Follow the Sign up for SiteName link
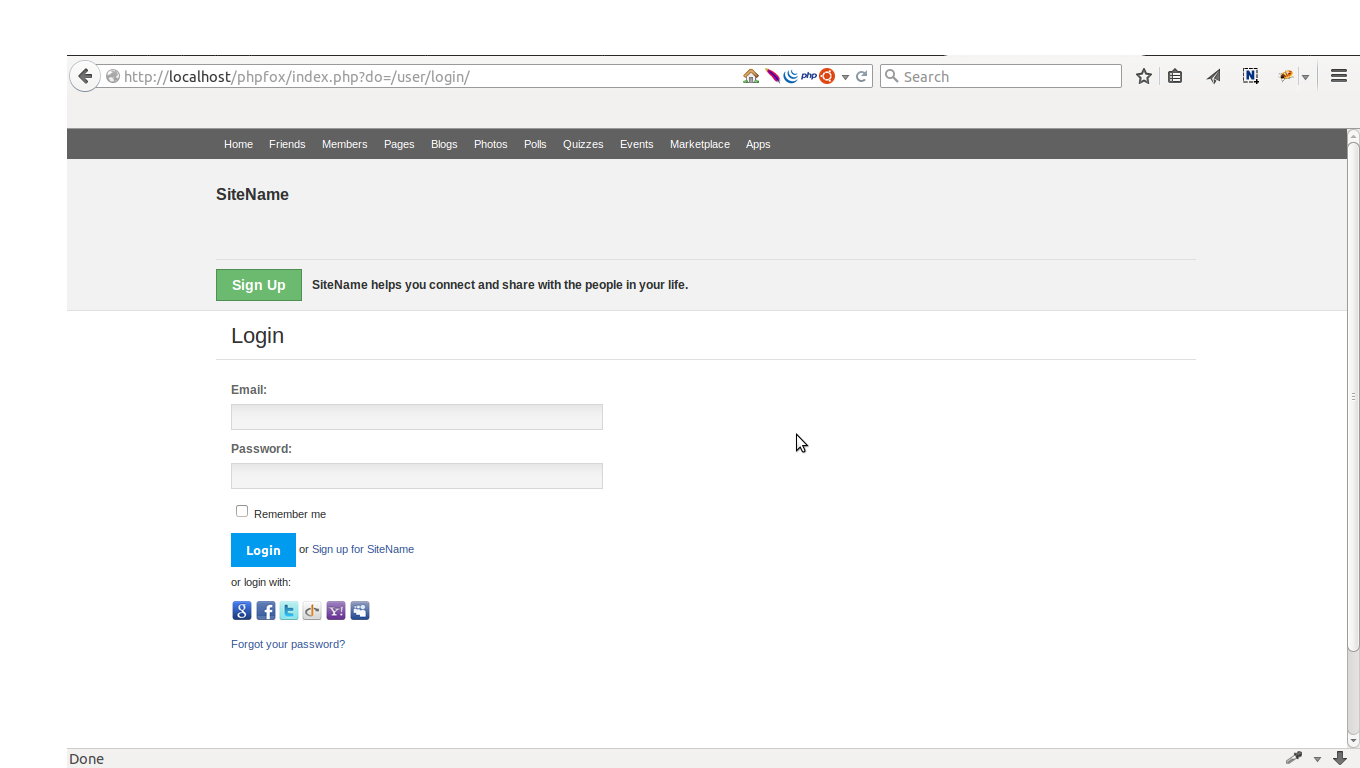 (x=363, y=549)
